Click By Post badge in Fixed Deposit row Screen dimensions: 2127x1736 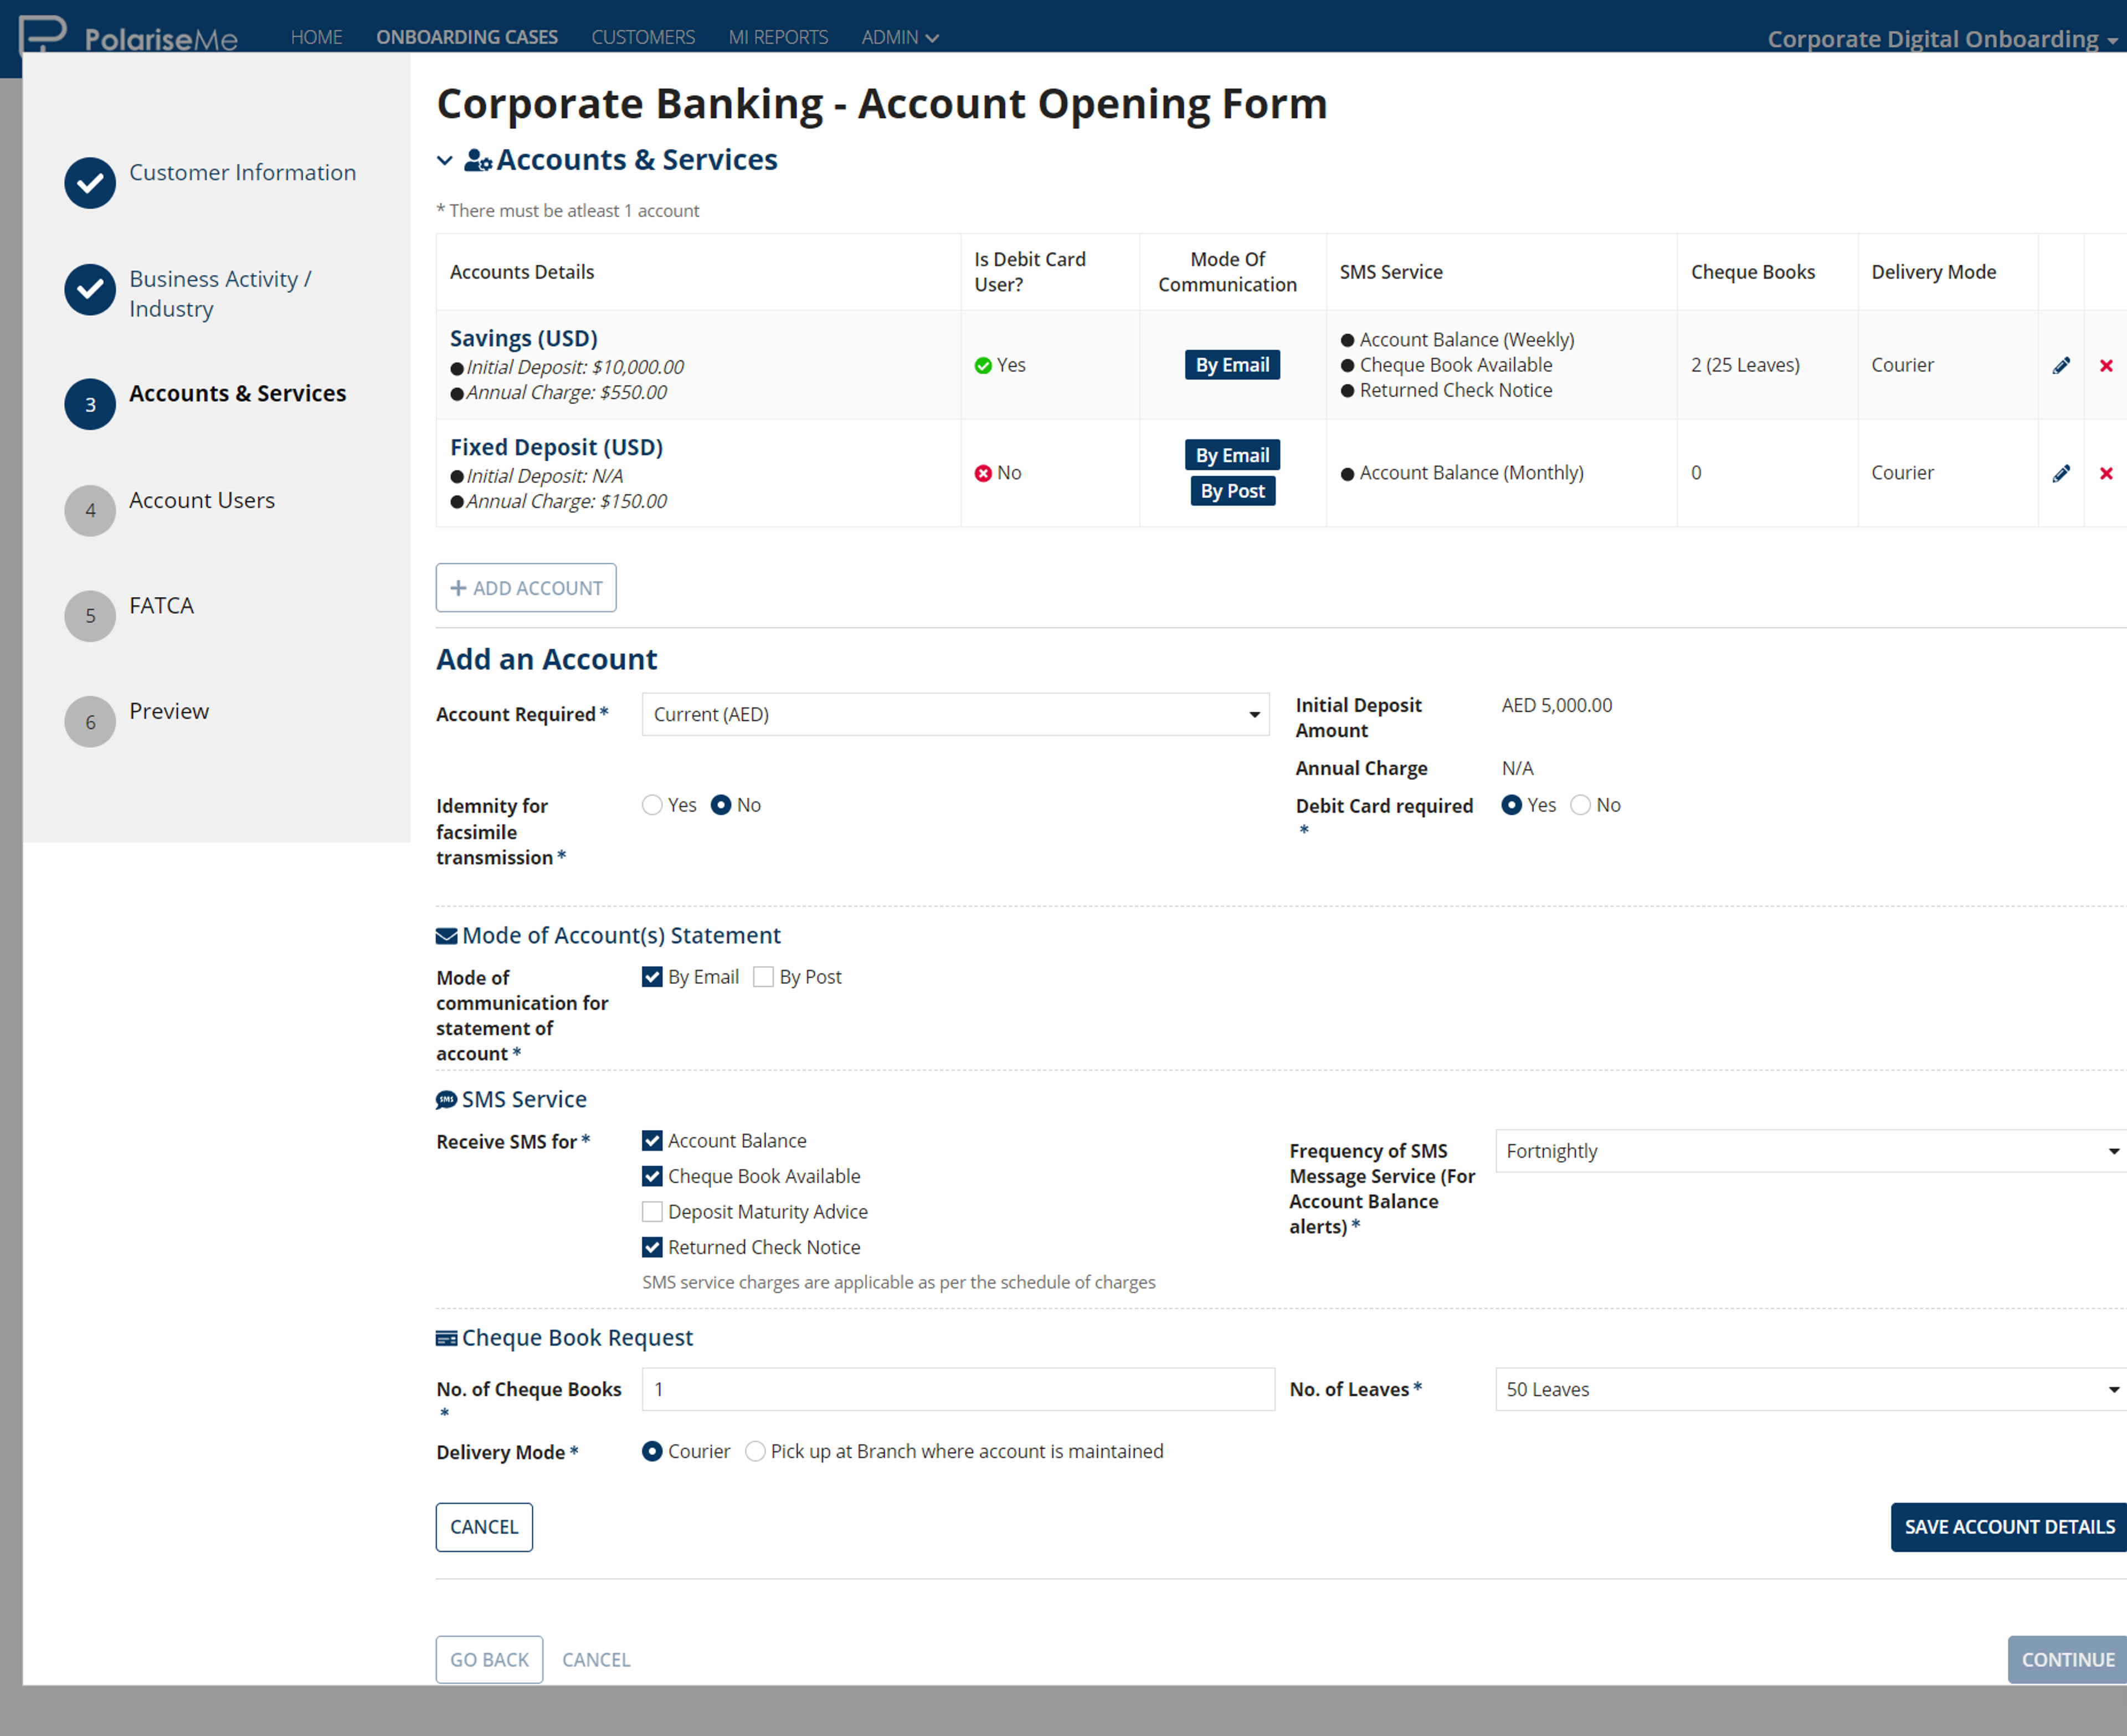[1232, 491]
